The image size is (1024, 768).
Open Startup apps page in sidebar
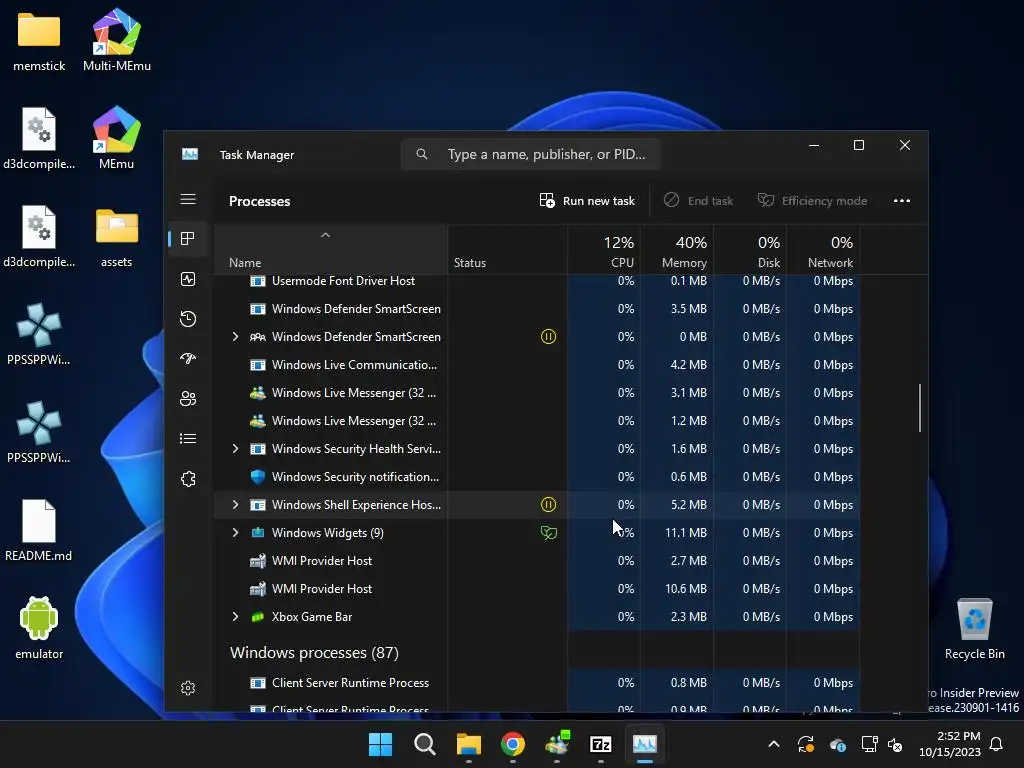[188, 359]
